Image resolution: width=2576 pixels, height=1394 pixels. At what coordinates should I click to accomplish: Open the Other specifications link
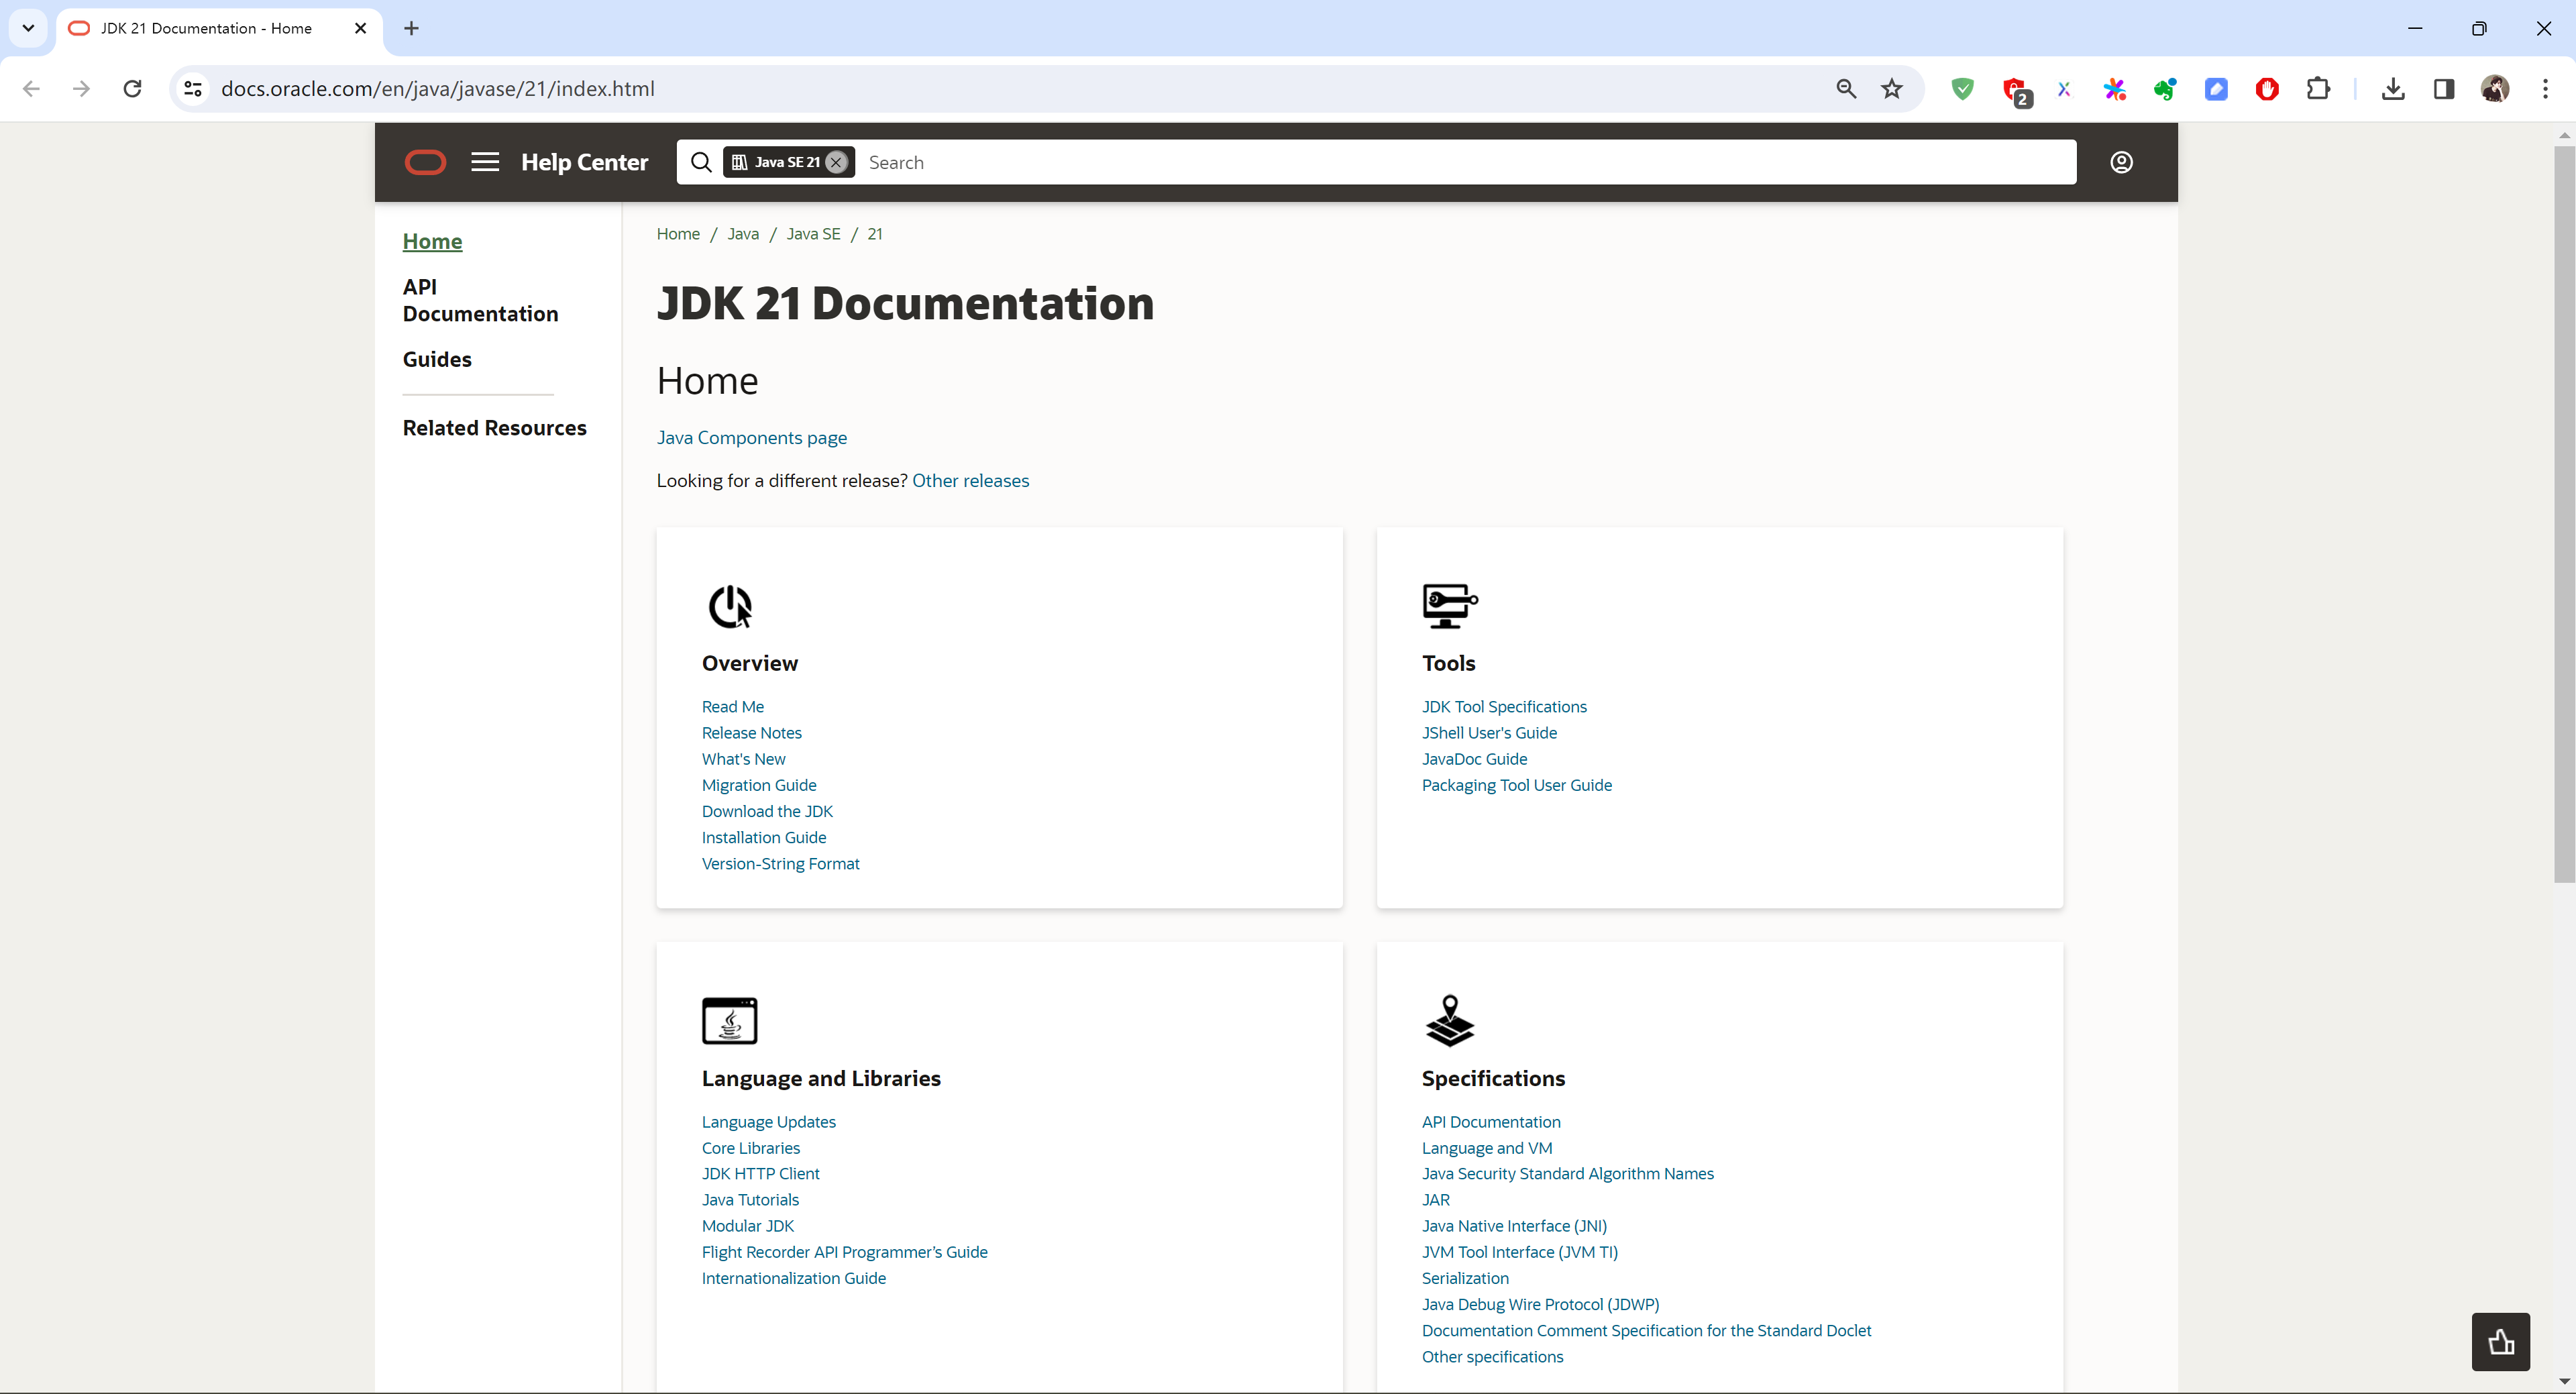(x=1492, y=1357)
